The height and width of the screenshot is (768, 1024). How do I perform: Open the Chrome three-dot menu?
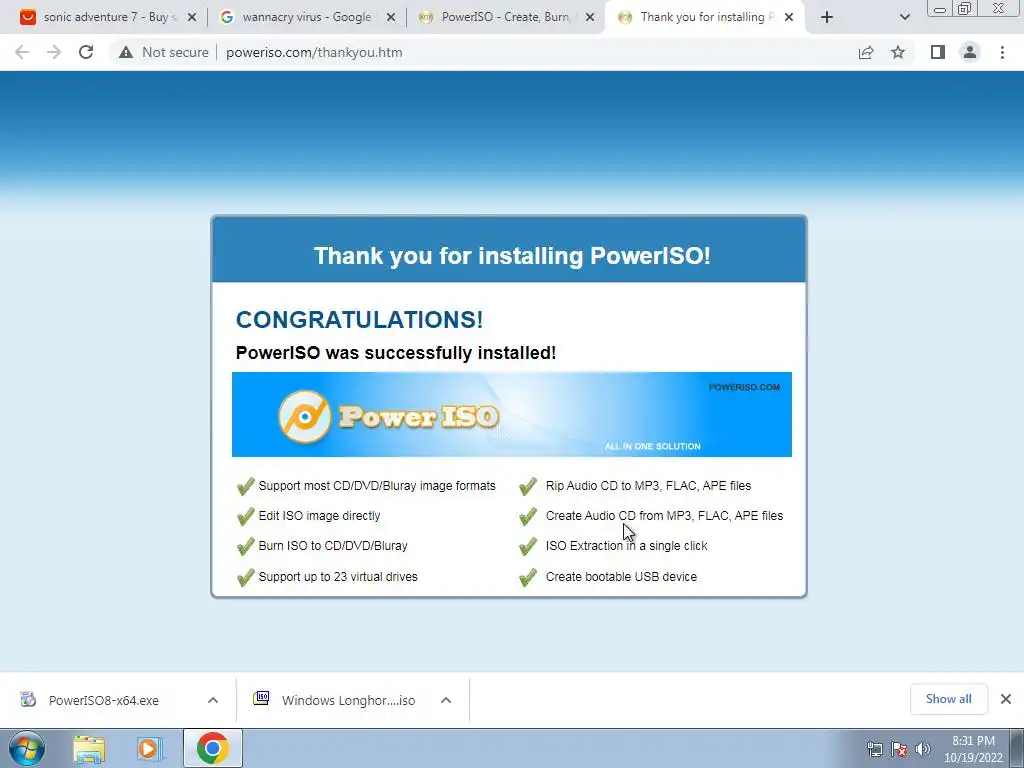click(1002, 52)
